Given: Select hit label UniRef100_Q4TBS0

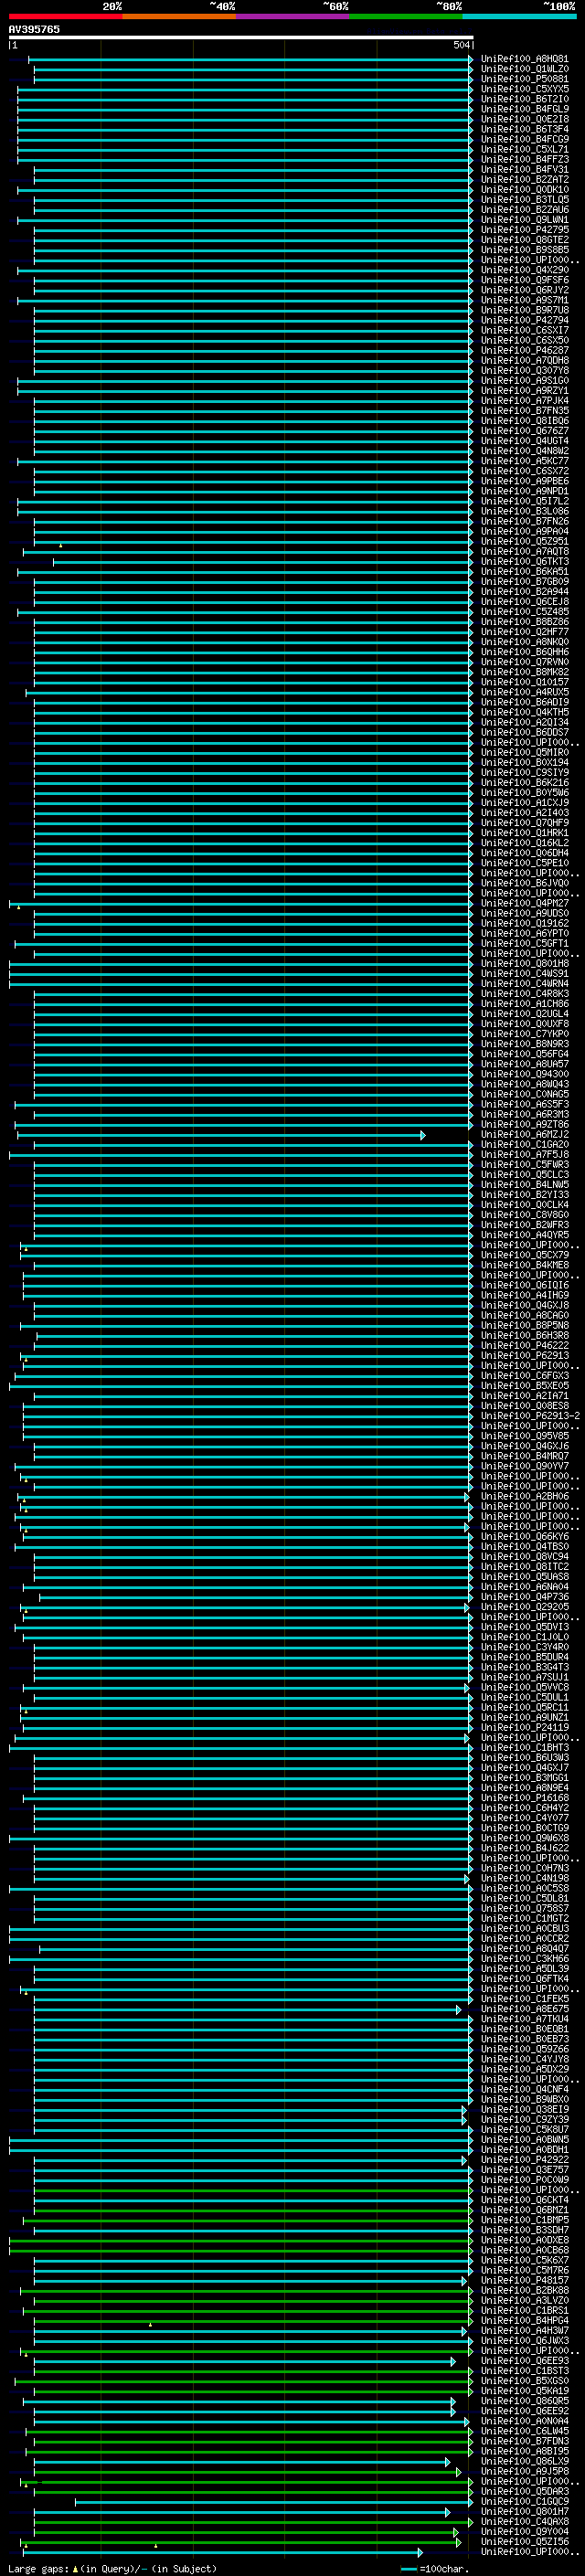Looking at the screenshot, I should pyautogui.click(x=525, y=1546).
